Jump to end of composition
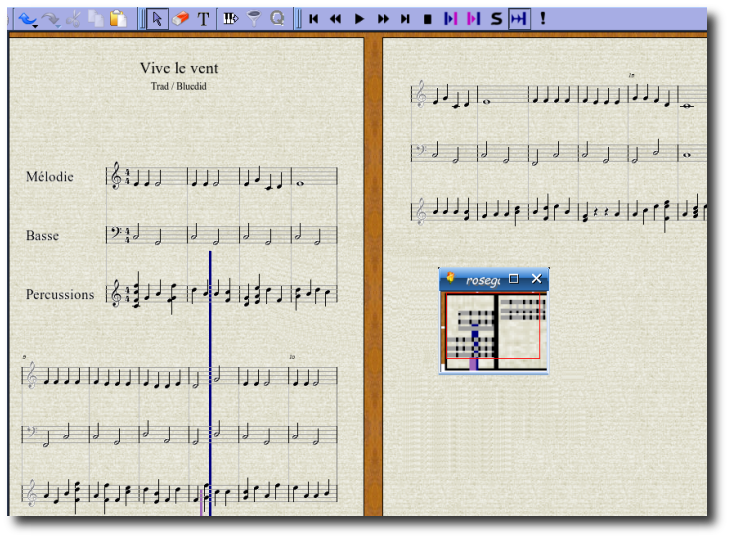 click(x=406, y=19)
